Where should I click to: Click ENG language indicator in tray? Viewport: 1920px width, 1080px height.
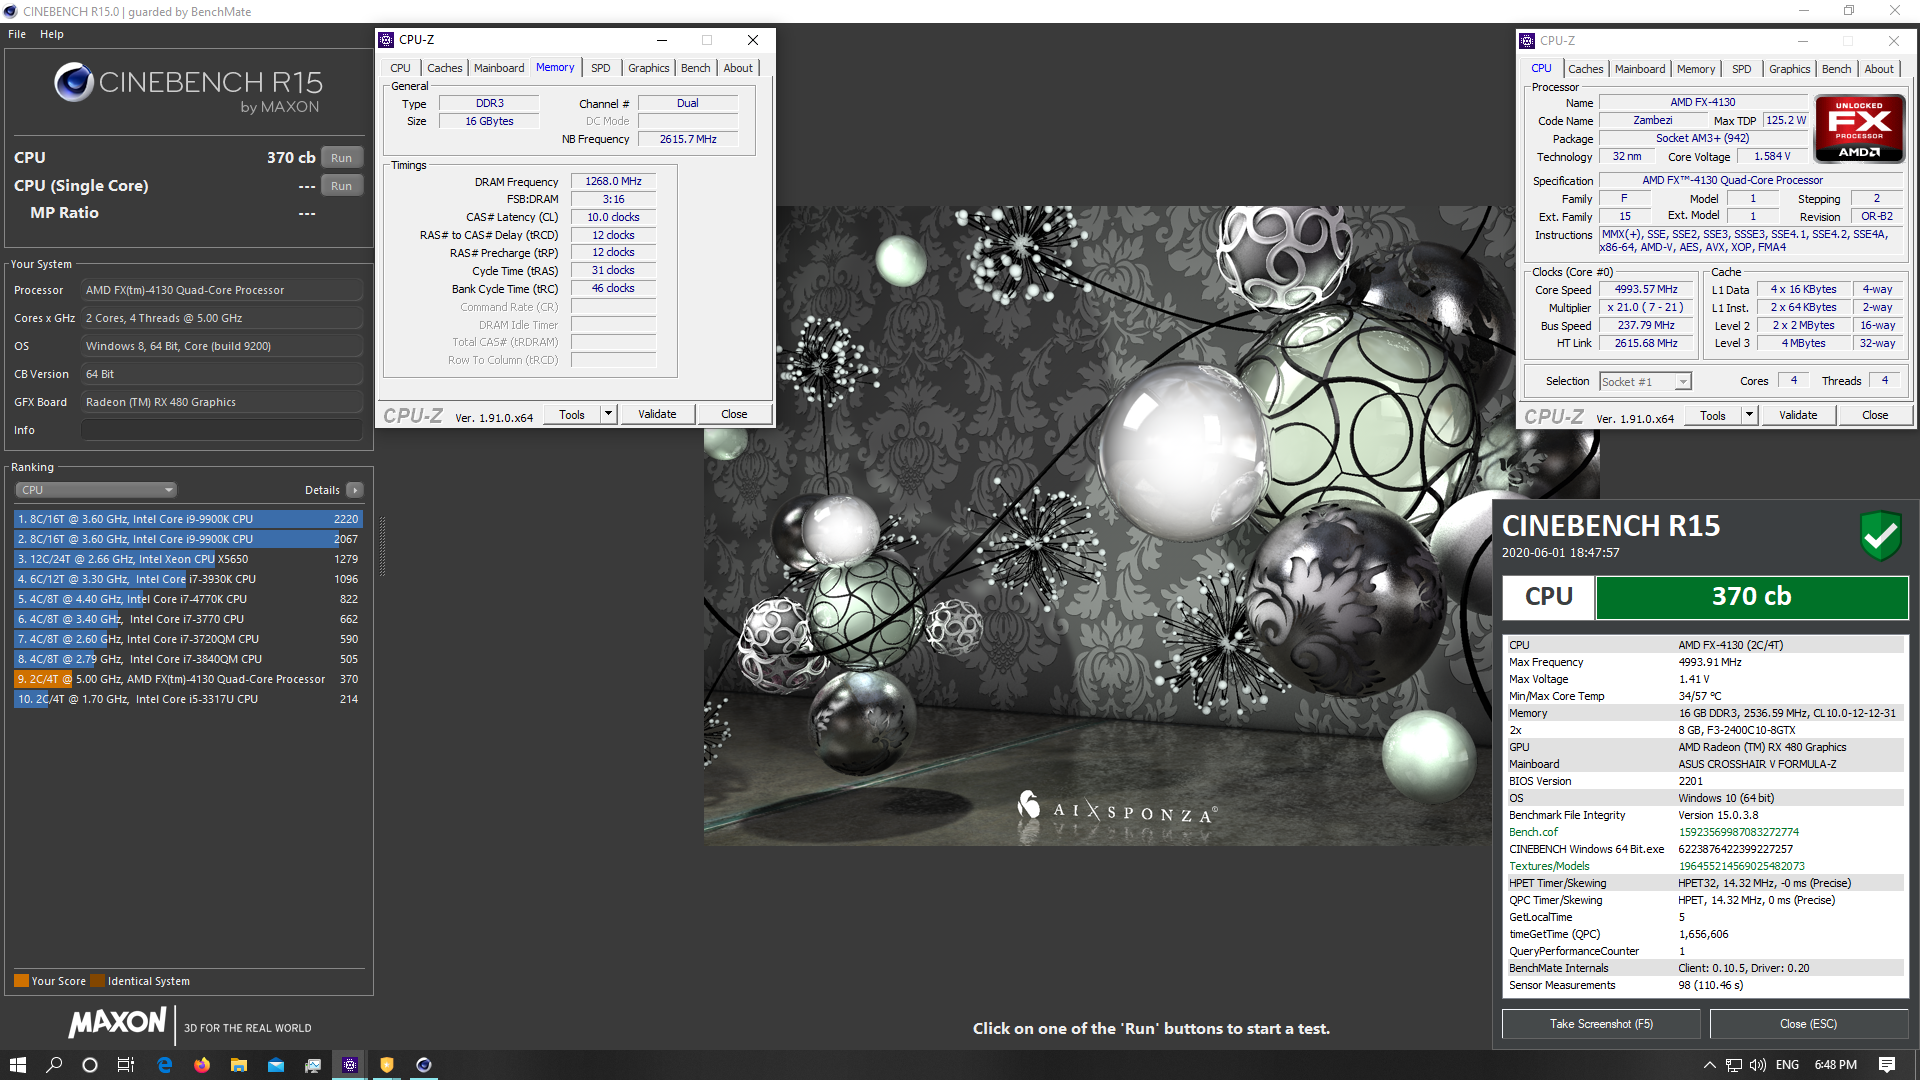(1787, 1065)
